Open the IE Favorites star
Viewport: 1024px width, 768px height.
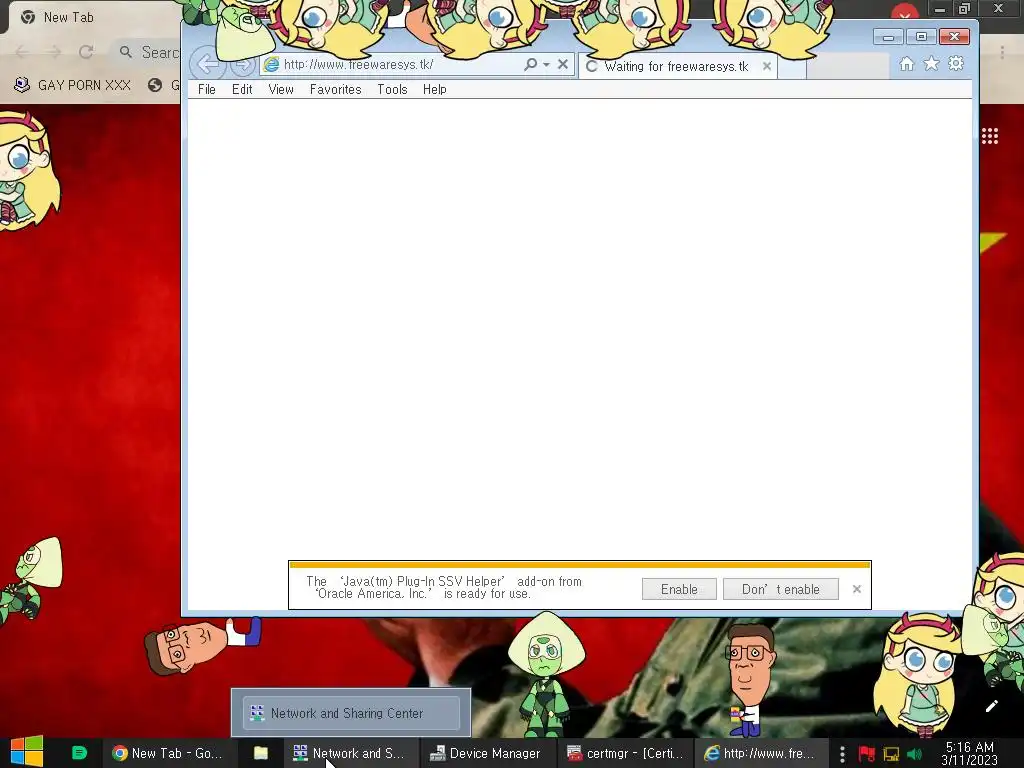coord(931,64)
